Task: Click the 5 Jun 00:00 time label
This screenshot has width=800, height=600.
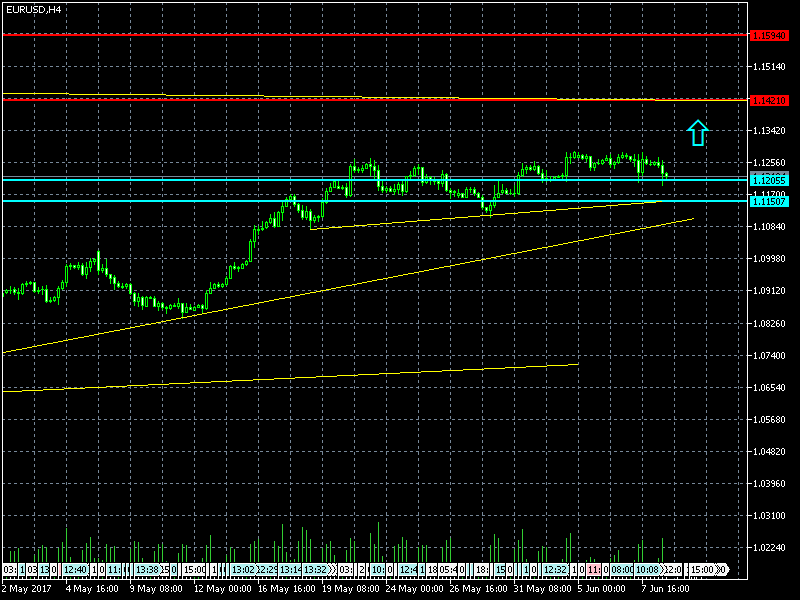Action: 602,589
